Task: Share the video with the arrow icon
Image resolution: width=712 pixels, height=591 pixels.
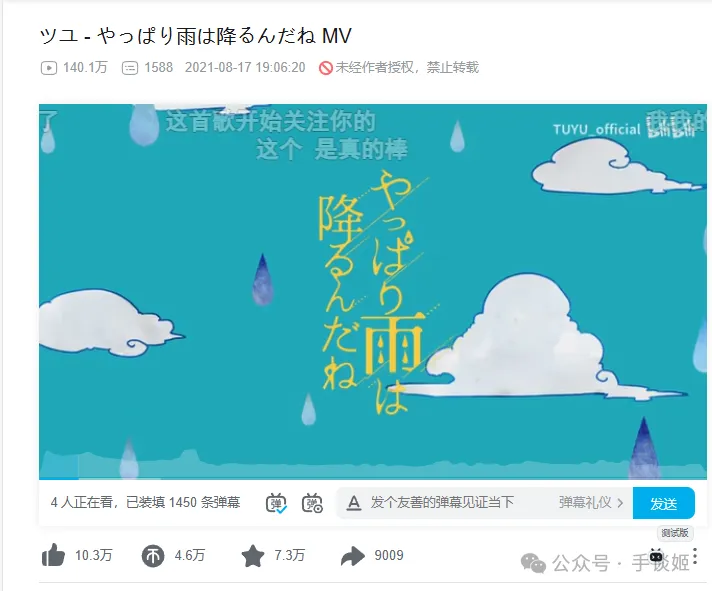Action: point(353,556)
